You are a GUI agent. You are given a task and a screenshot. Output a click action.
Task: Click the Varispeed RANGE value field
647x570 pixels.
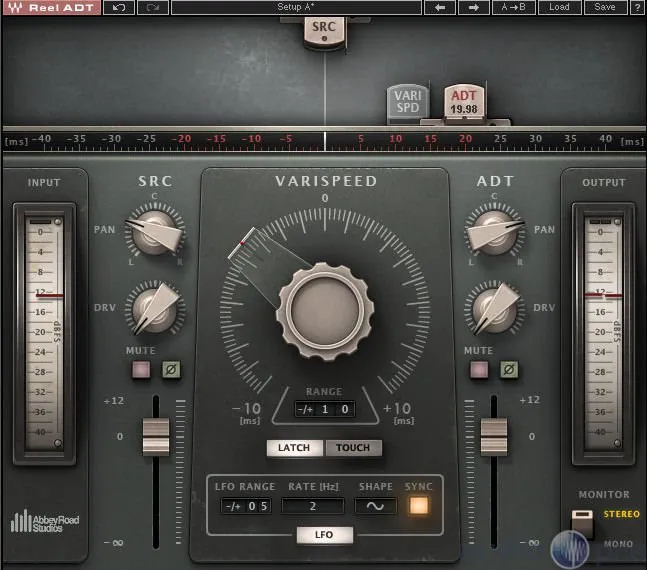pos(325,409)
